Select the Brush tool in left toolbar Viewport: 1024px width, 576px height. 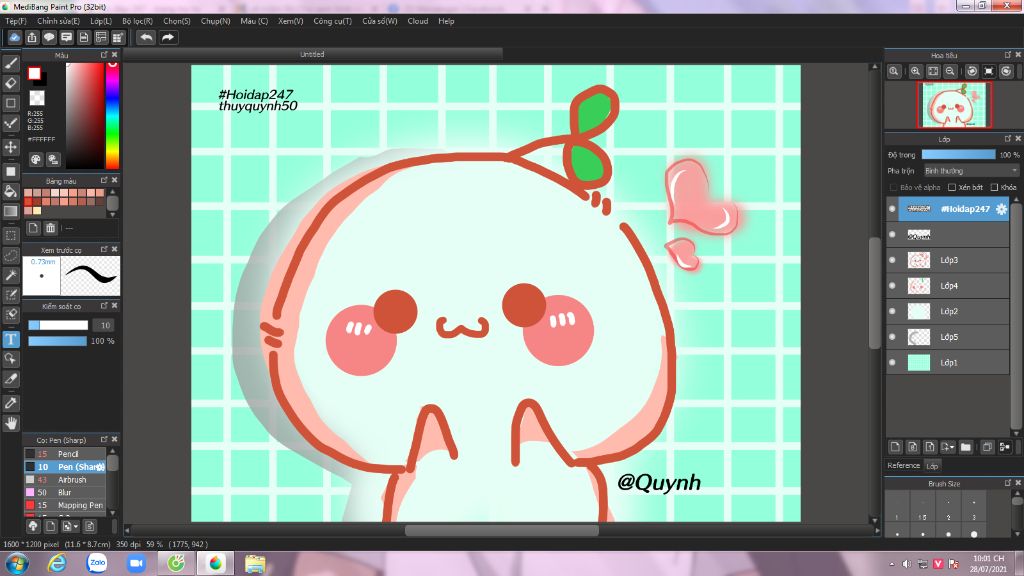(10, 63)
